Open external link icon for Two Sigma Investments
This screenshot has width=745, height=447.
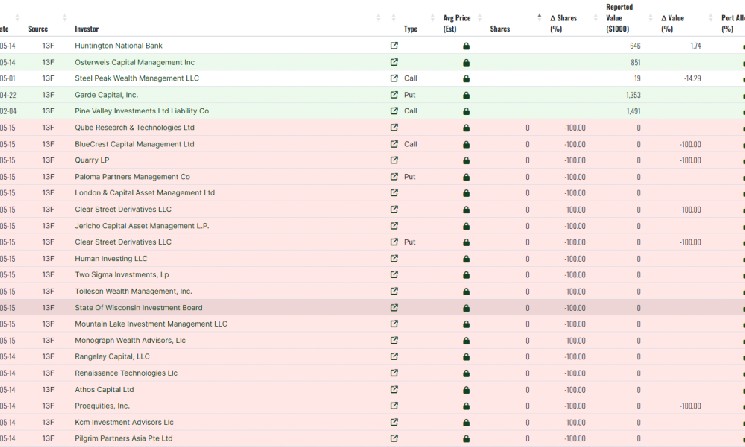pyautogui.click(x=394, y=275)
